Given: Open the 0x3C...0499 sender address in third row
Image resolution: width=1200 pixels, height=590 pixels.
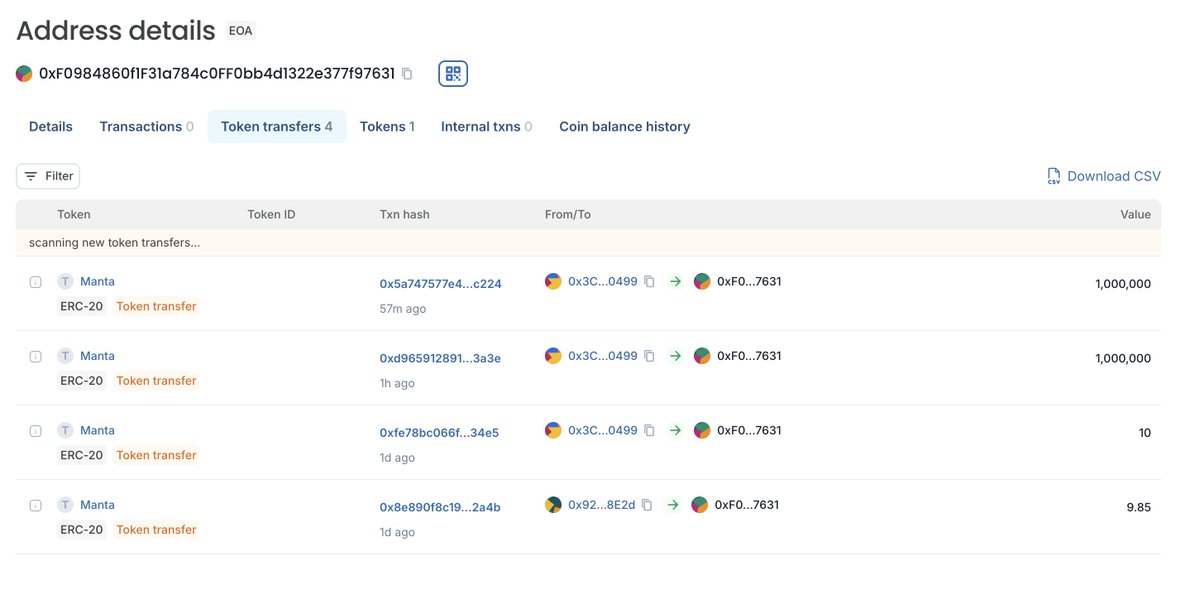Looking at the screenshot, I should 602,431.
